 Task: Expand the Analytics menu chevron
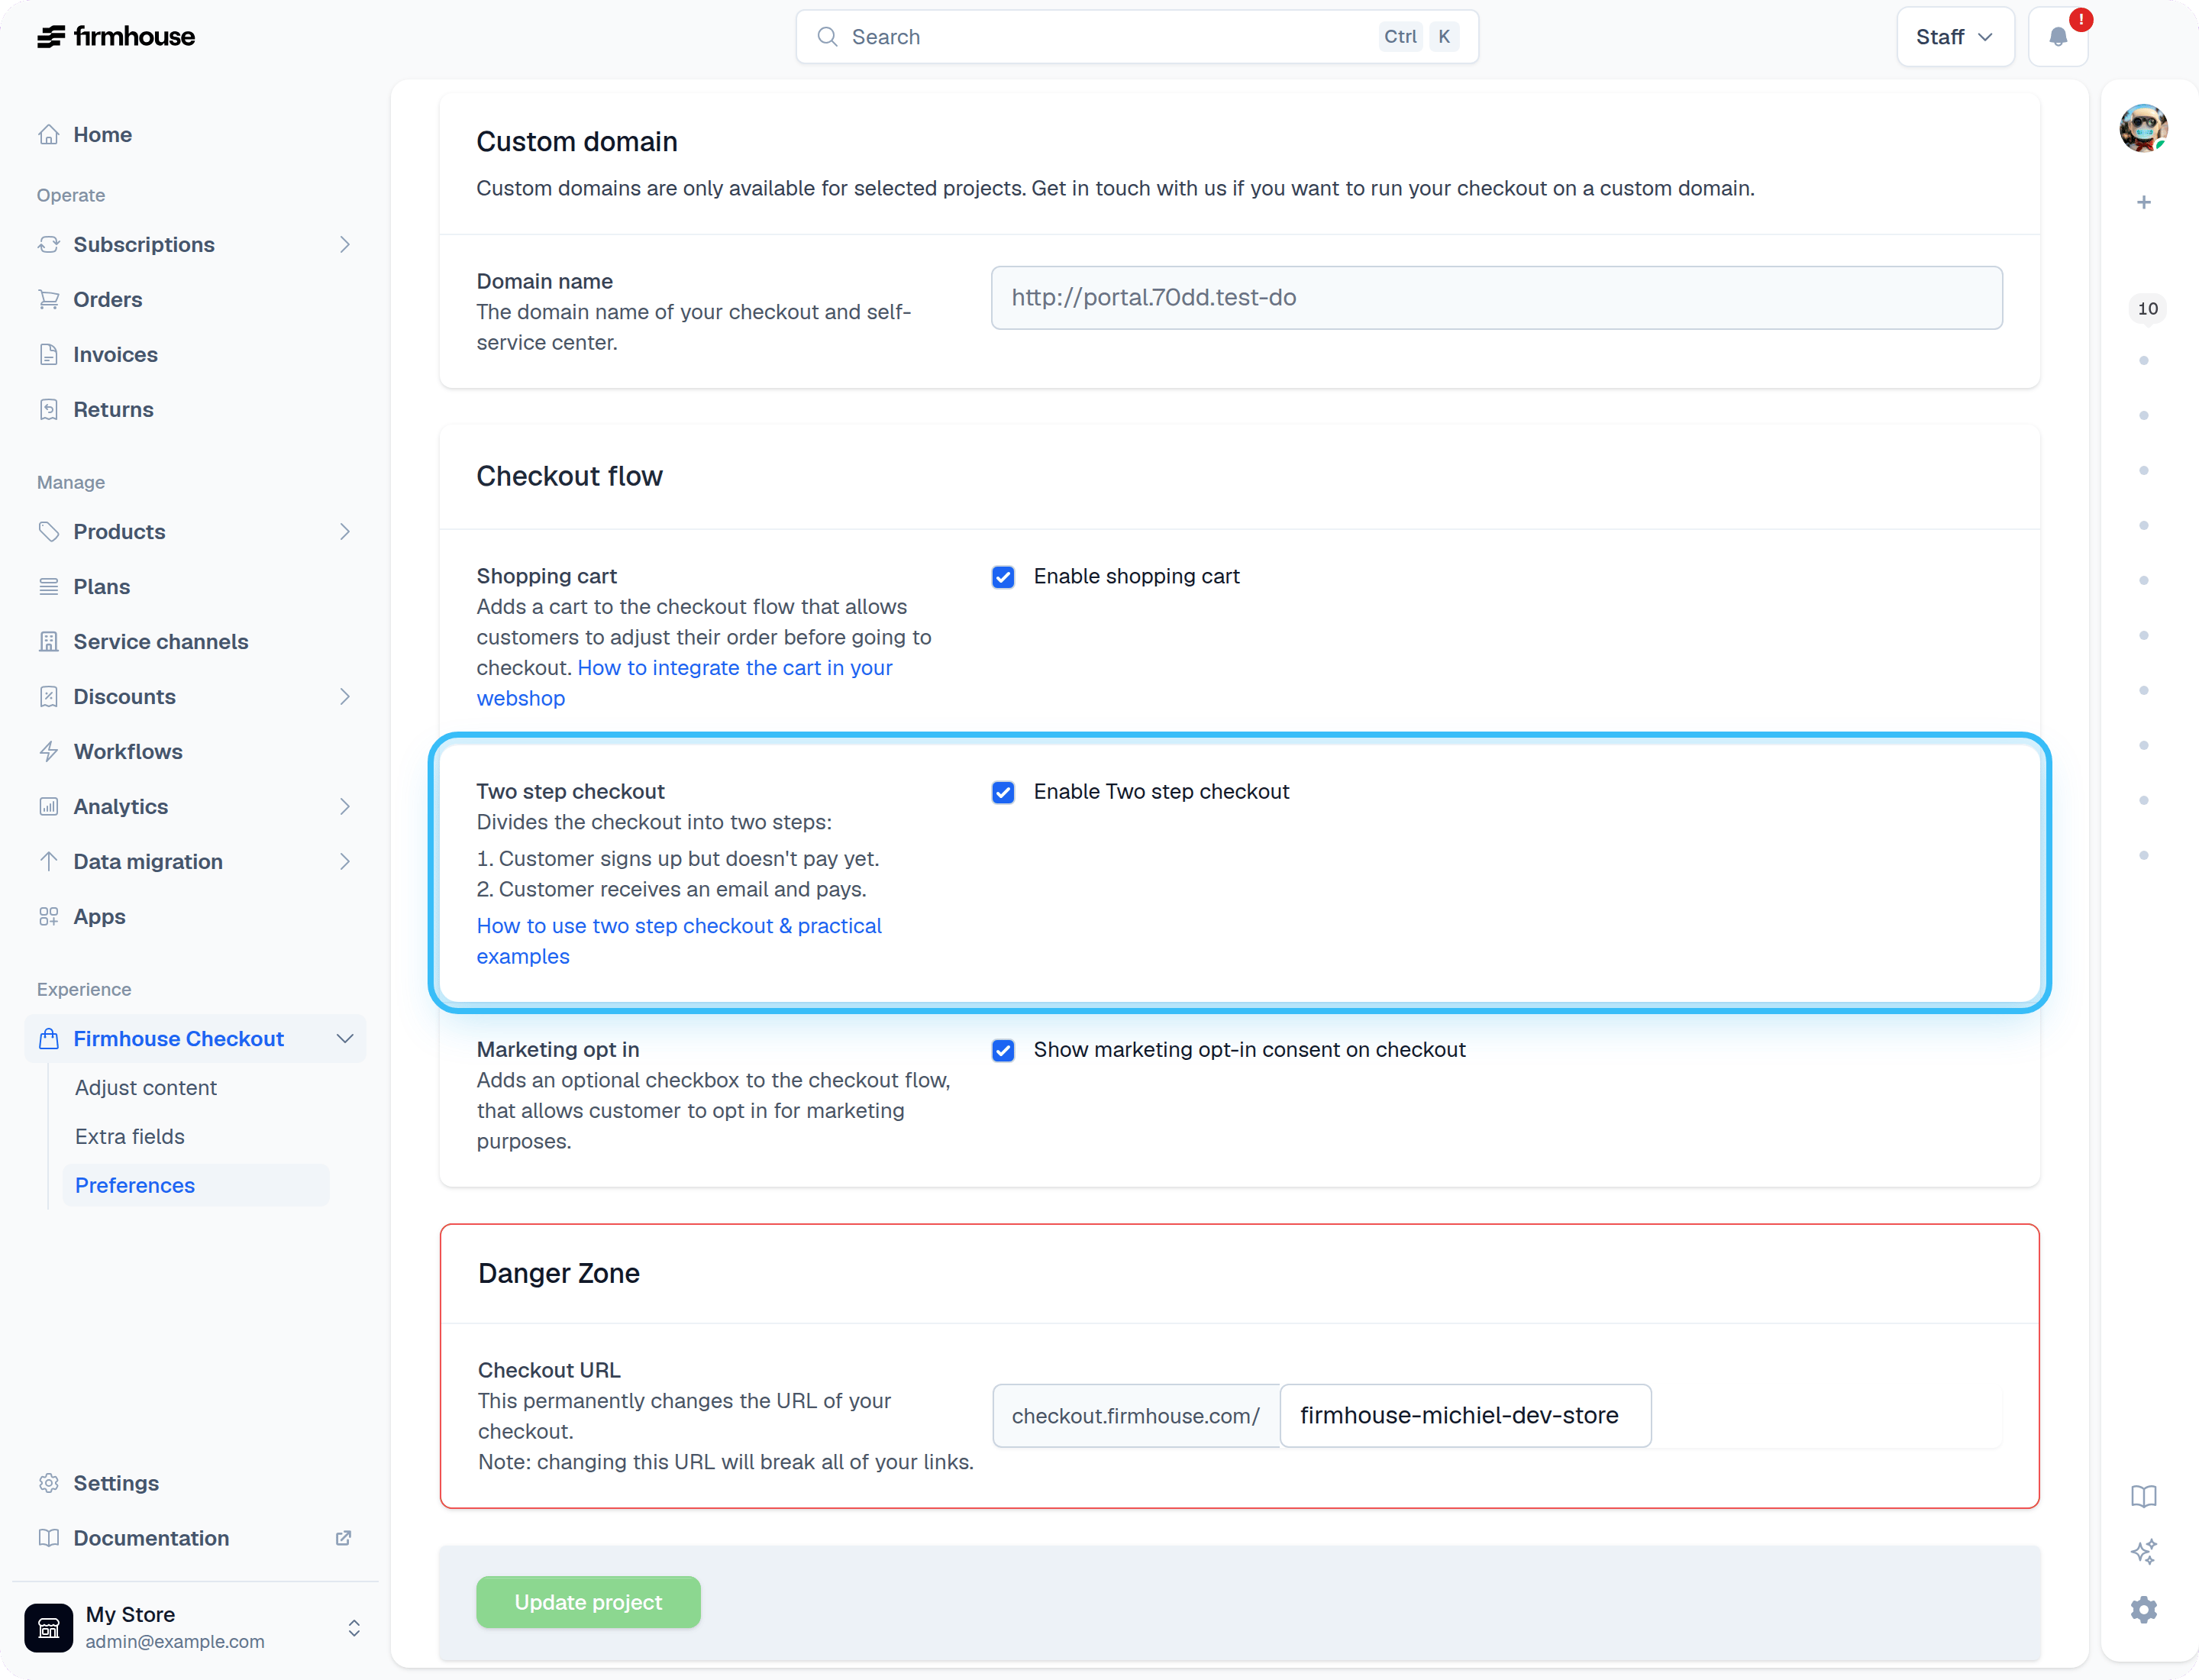(x=345, y=807)
